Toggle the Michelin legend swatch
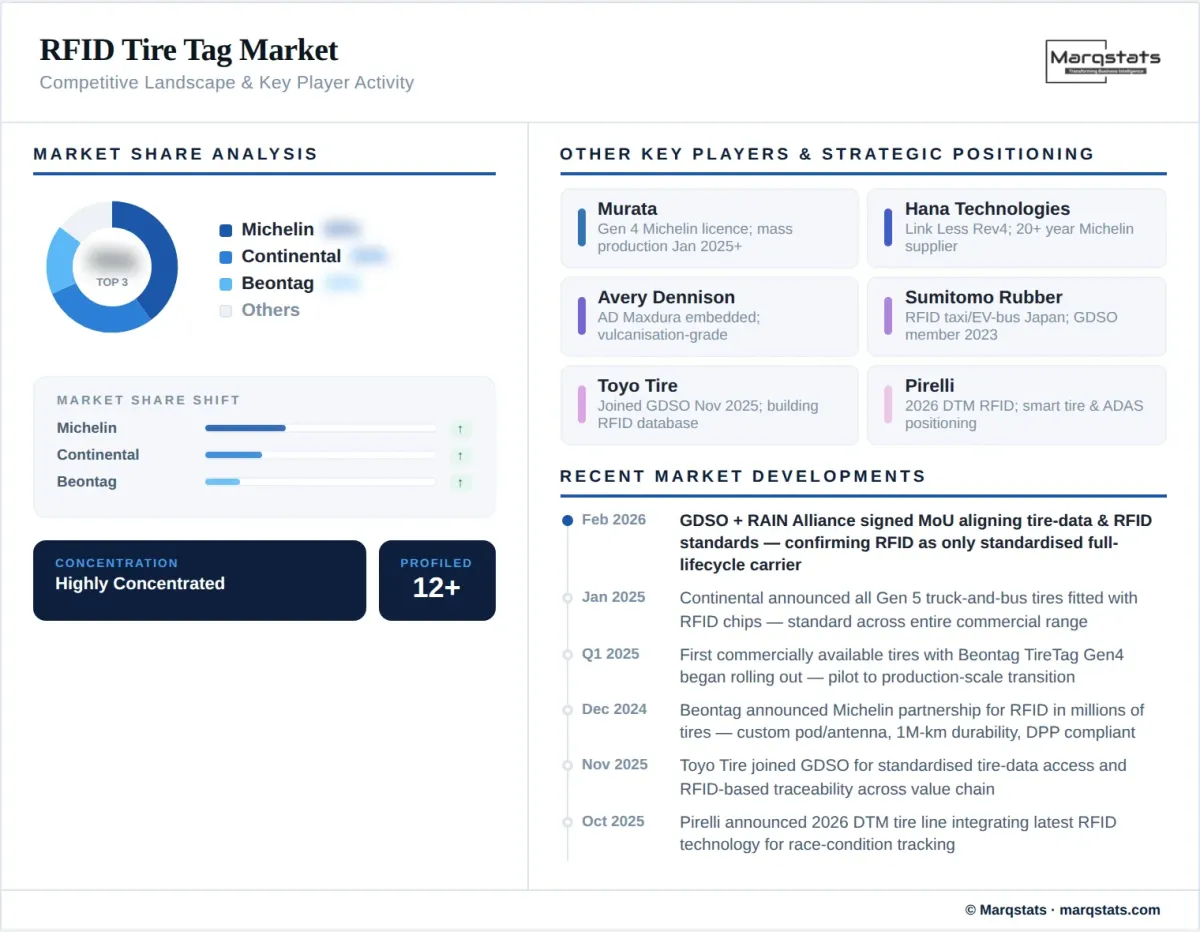Image resolution: width=1200 pixels, height=932 pixels. coord(226,229)
